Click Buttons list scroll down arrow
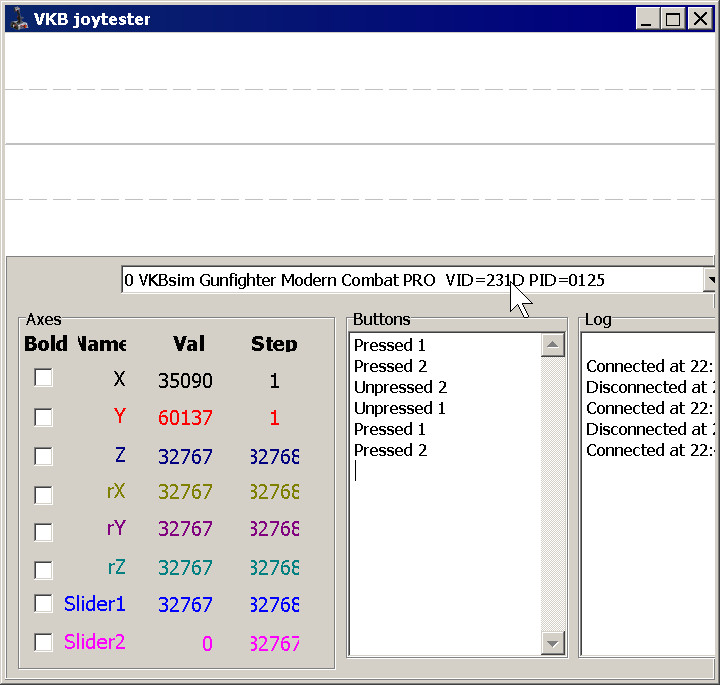 tap(553, 643)
